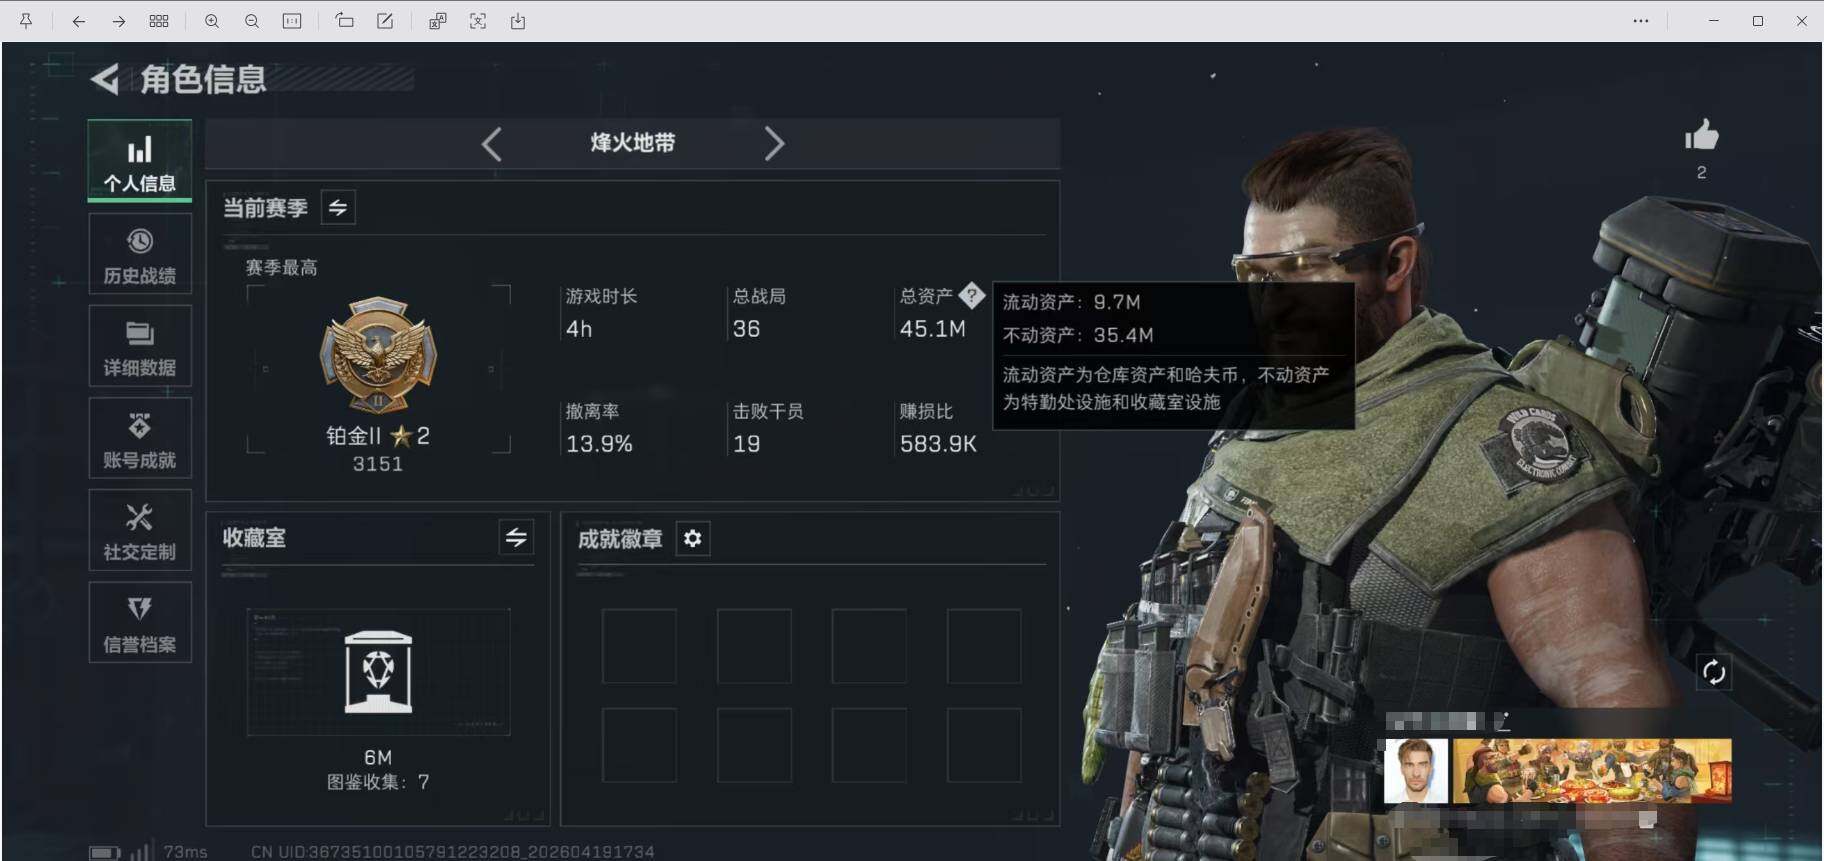Click the feast banner name card
The height and width of the screenshot is (861, 1824).
[x=1592, y=771]
